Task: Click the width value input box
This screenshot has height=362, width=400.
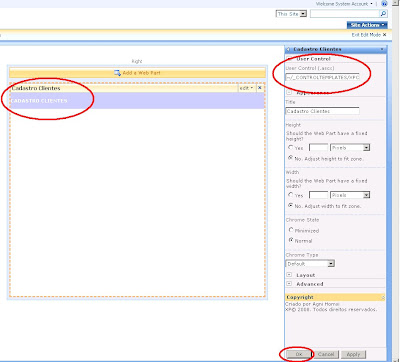Action: click(318, 195)
